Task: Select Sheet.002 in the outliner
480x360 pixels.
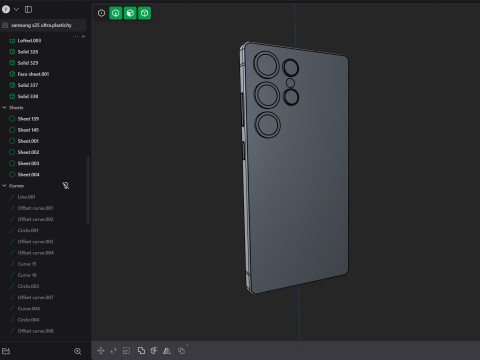Action: [x=28, y=152]
